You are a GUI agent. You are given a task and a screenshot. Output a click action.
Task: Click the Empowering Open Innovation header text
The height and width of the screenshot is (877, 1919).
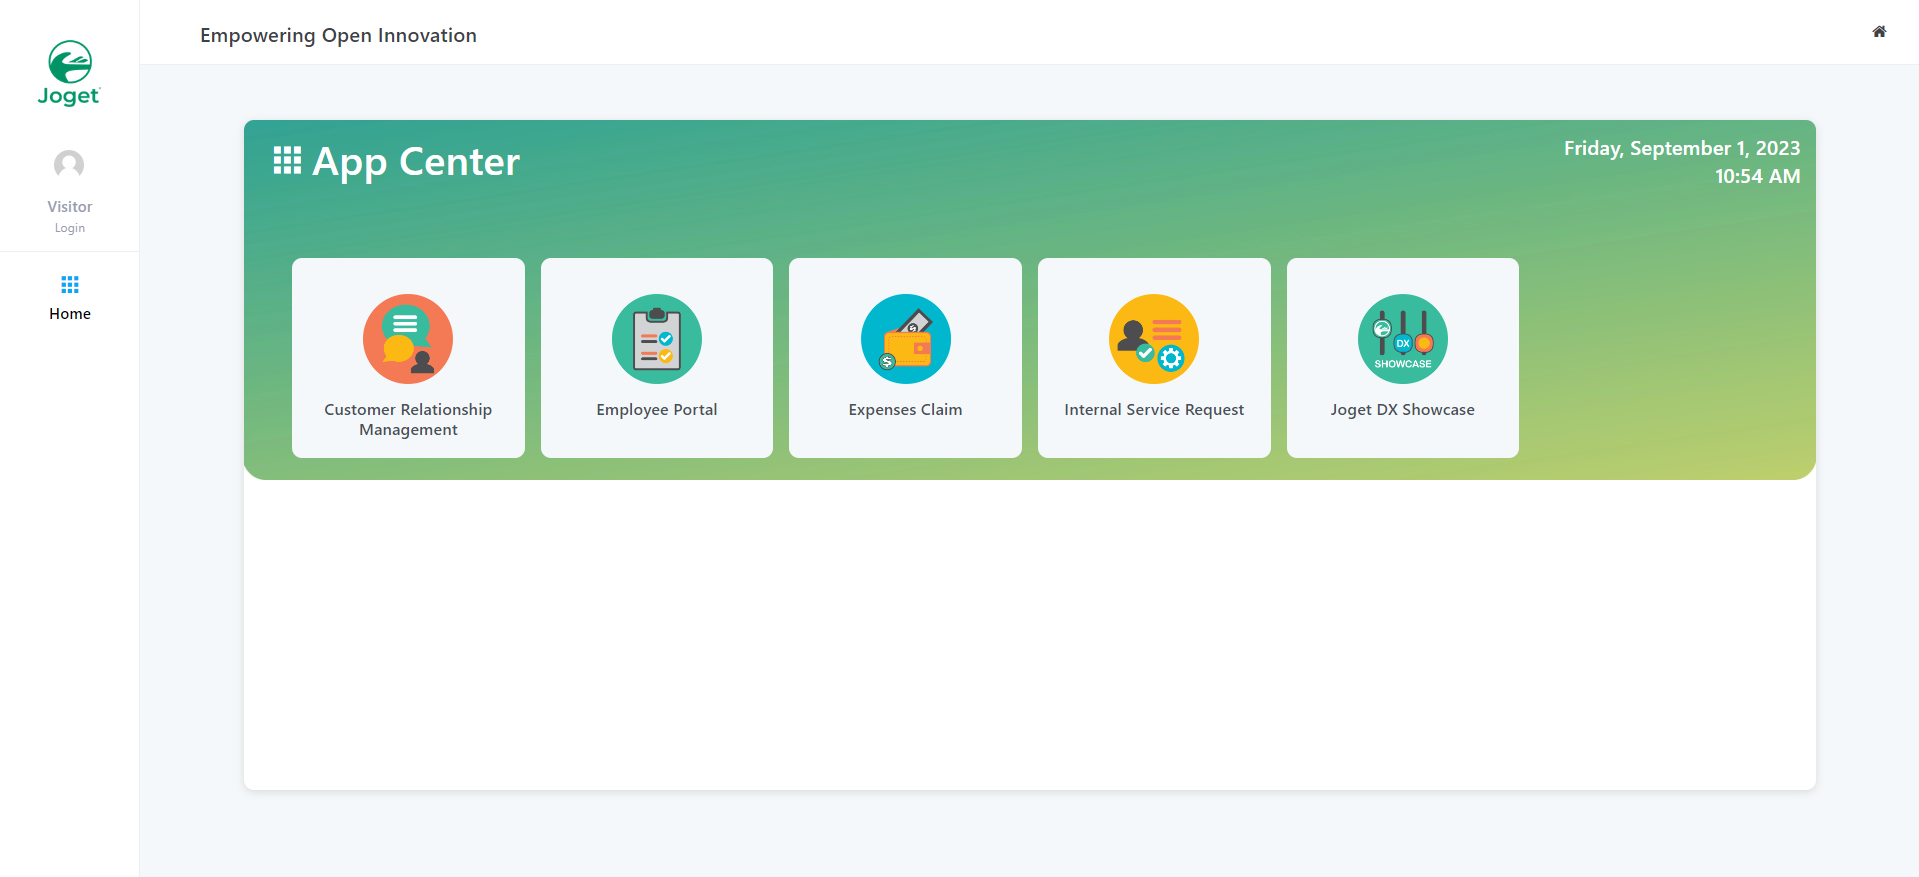point(338,35)
